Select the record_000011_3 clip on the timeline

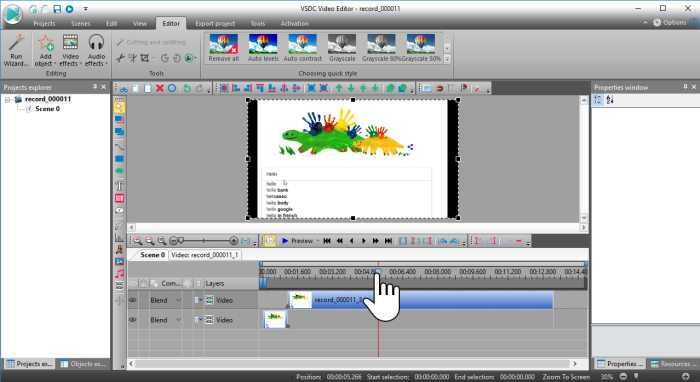pos(420,300)
